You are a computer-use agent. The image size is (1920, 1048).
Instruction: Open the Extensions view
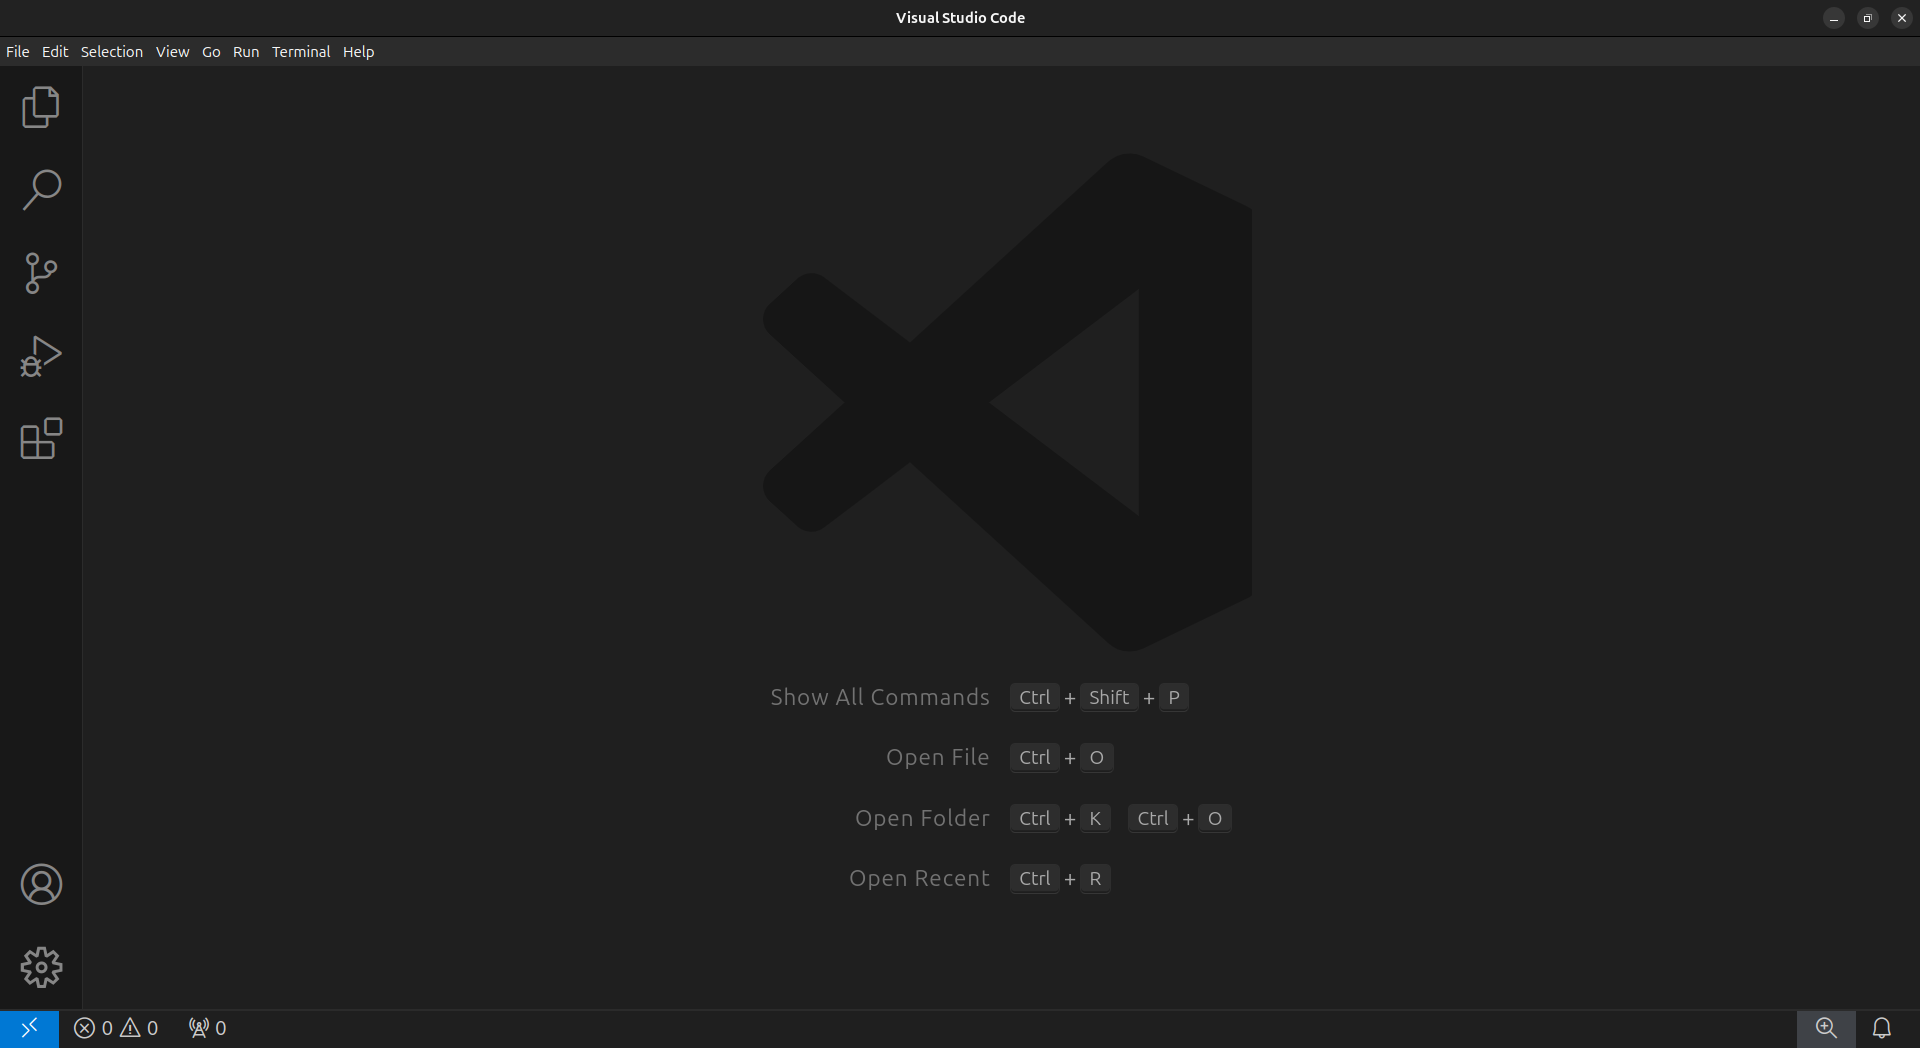click(x=41, y=439)
